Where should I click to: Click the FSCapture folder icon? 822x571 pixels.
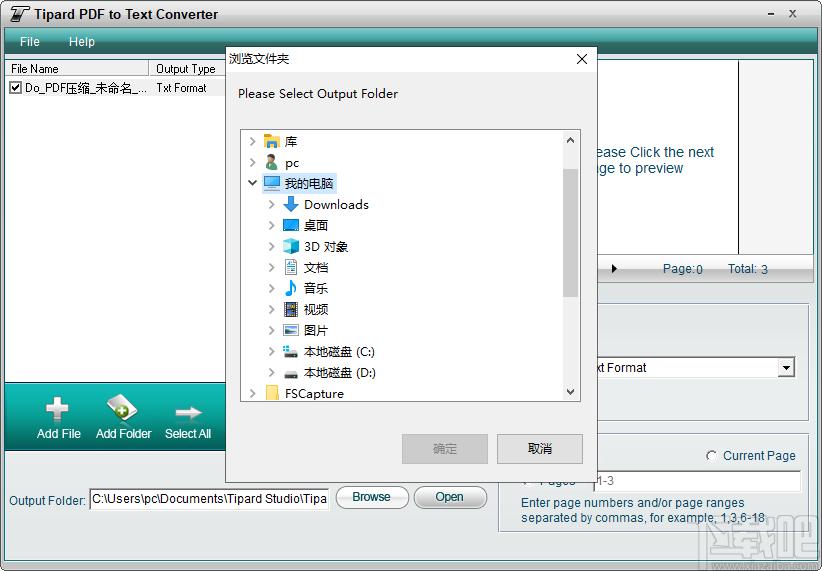point(272,393)
